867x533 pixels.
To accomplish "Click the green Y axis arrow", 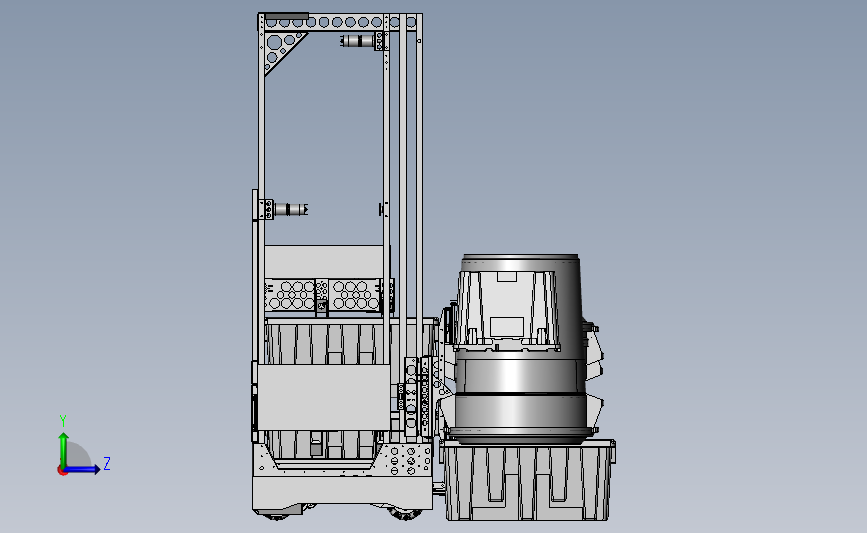I will click(64, 450).
